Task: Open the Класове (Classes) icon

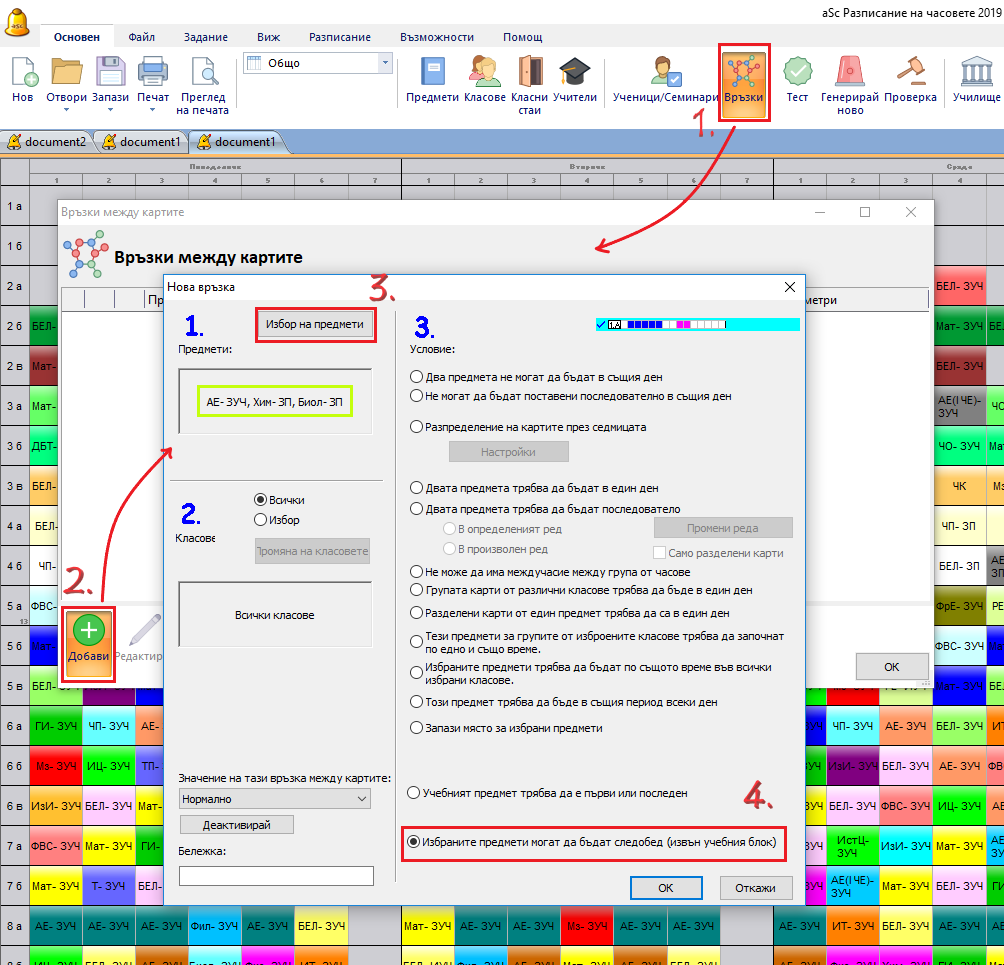Action: (484, 73)
